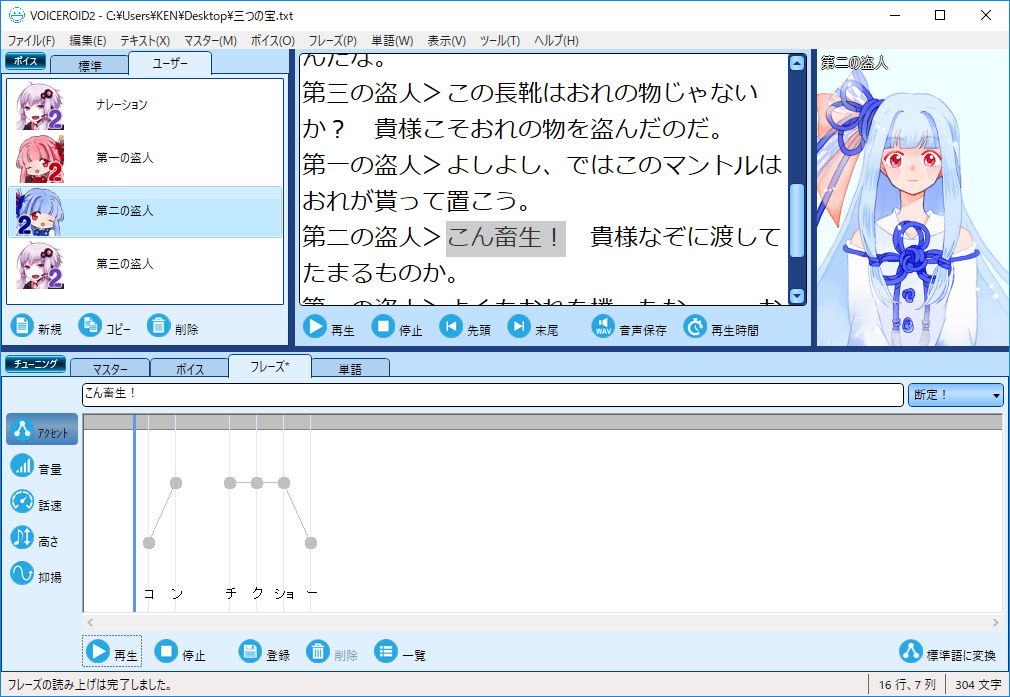Click the accent point above ー
1010x697 pixels.
coord(311,543)
